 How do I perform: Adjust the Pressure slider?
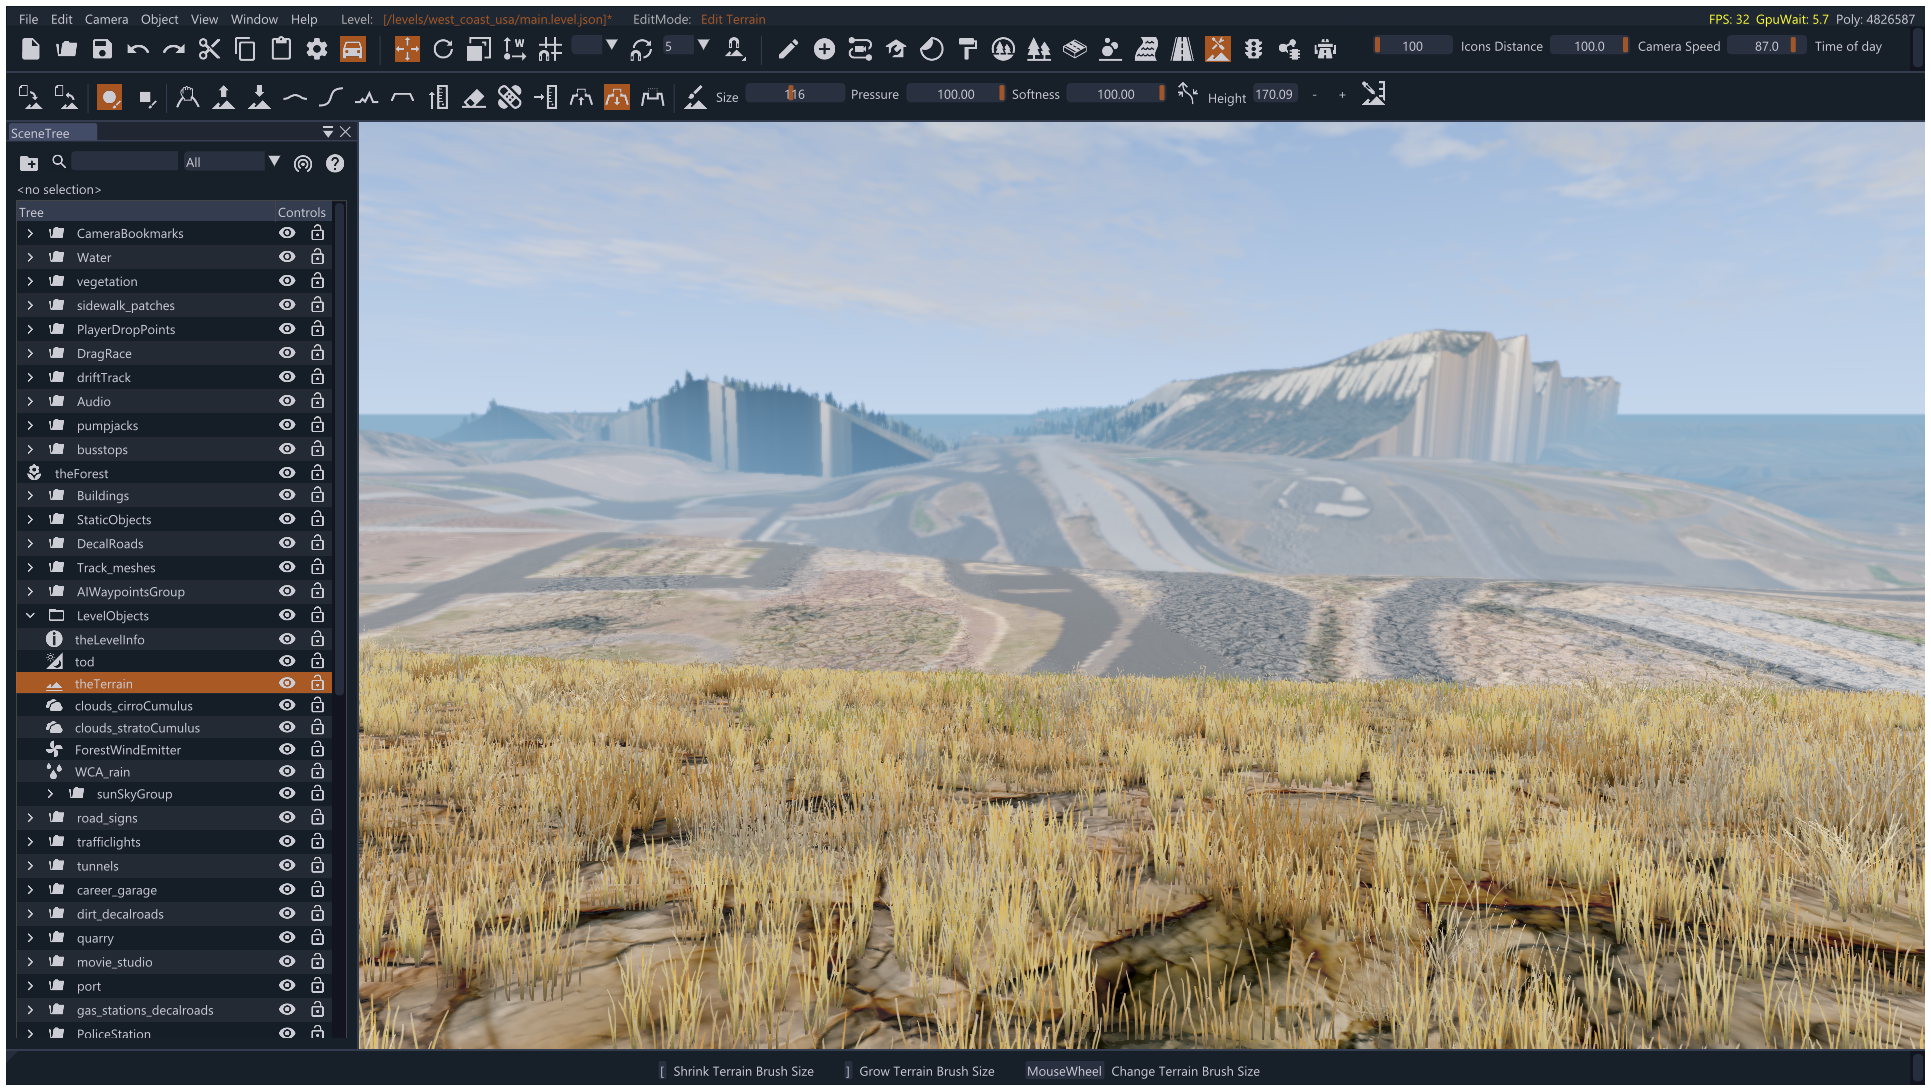pos(956,94)
